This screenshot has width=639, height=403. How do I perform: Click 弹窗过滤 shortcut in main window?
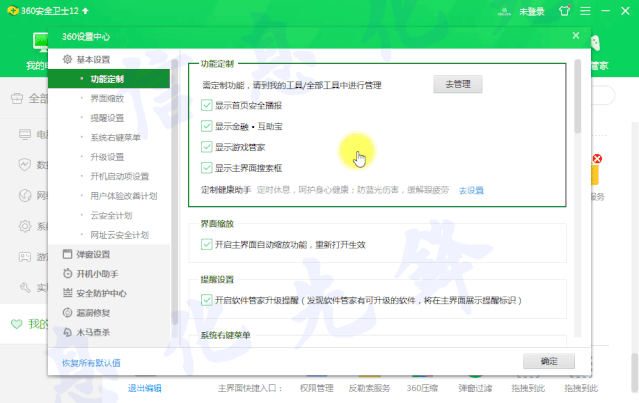click(475, 388)
